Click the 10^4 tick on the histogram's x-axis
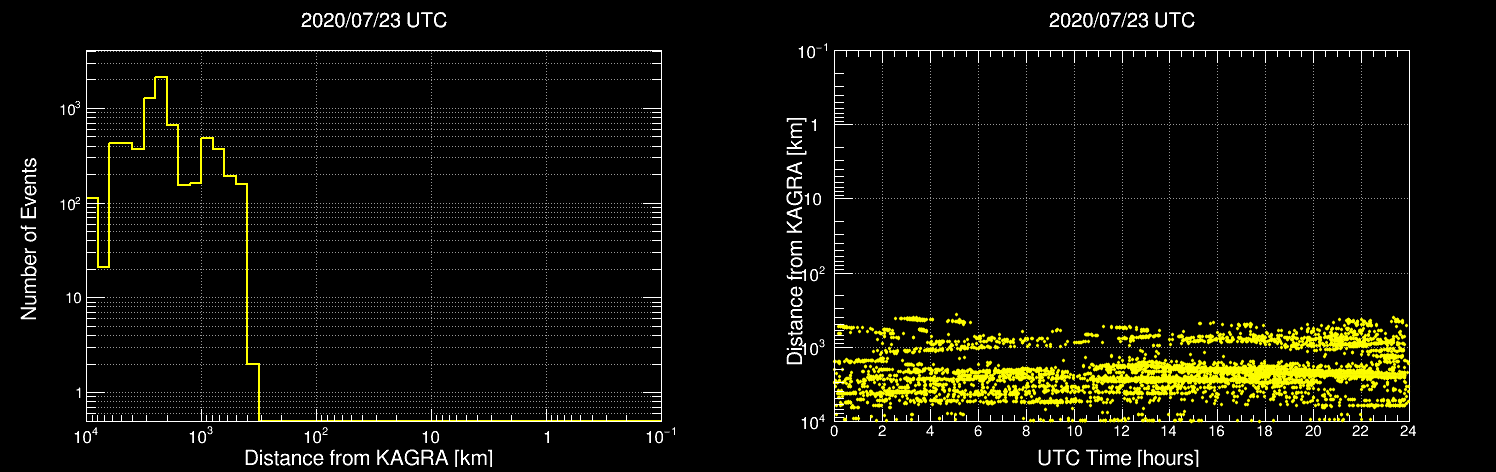 pyautogui.click(x=86, y=436)
